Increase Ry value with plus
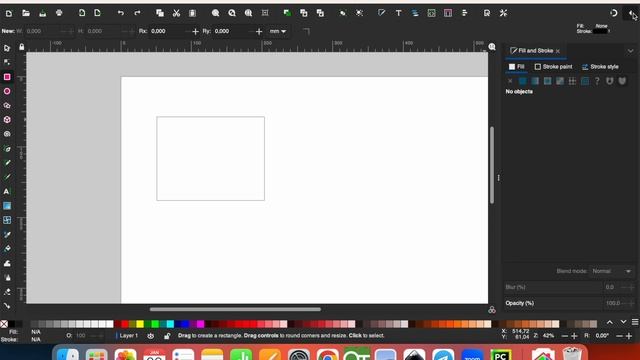The image size is (640, 360). (x=259, y=31)
